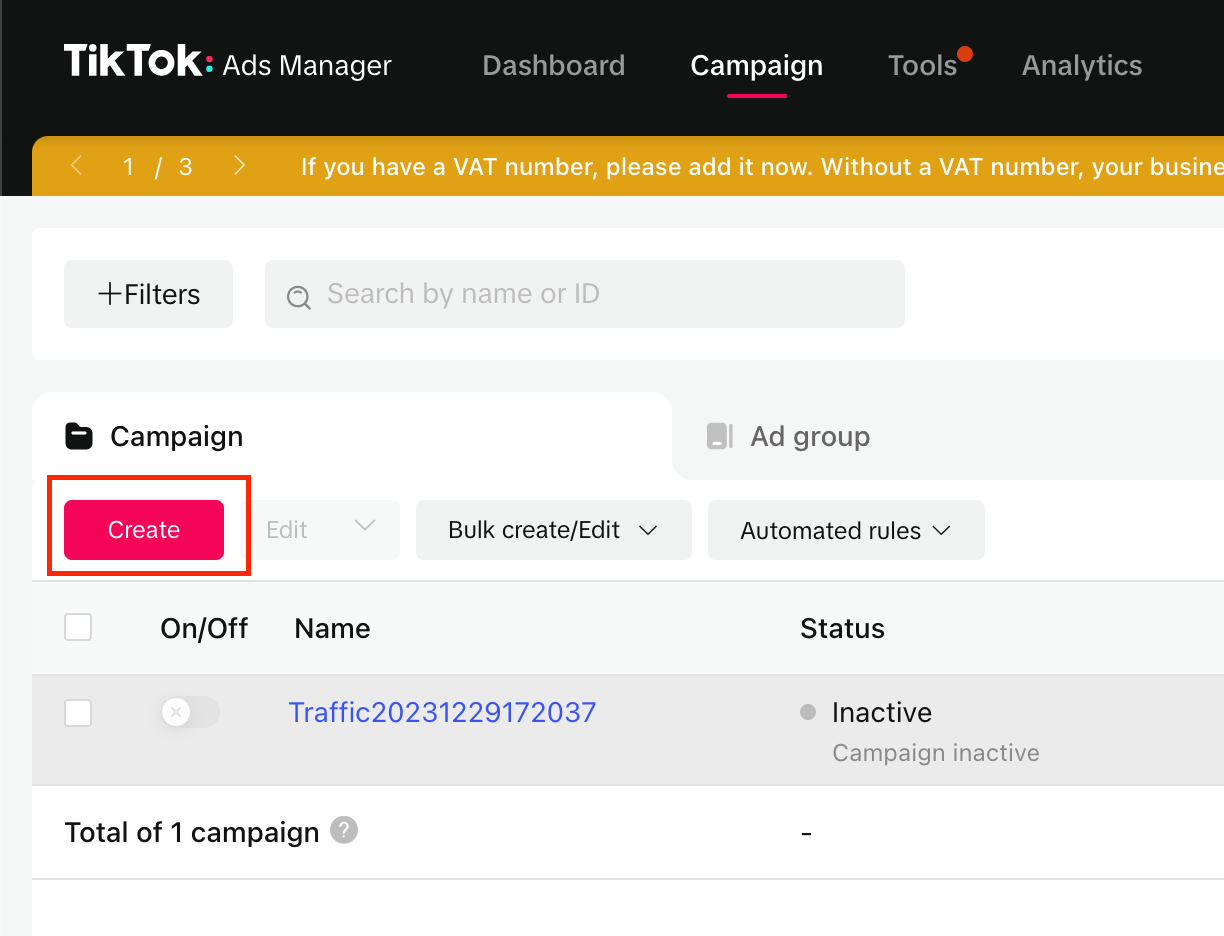Open the Tools menu
The height and width of the screenshot is (936, 1224).
tap(923, 66)
